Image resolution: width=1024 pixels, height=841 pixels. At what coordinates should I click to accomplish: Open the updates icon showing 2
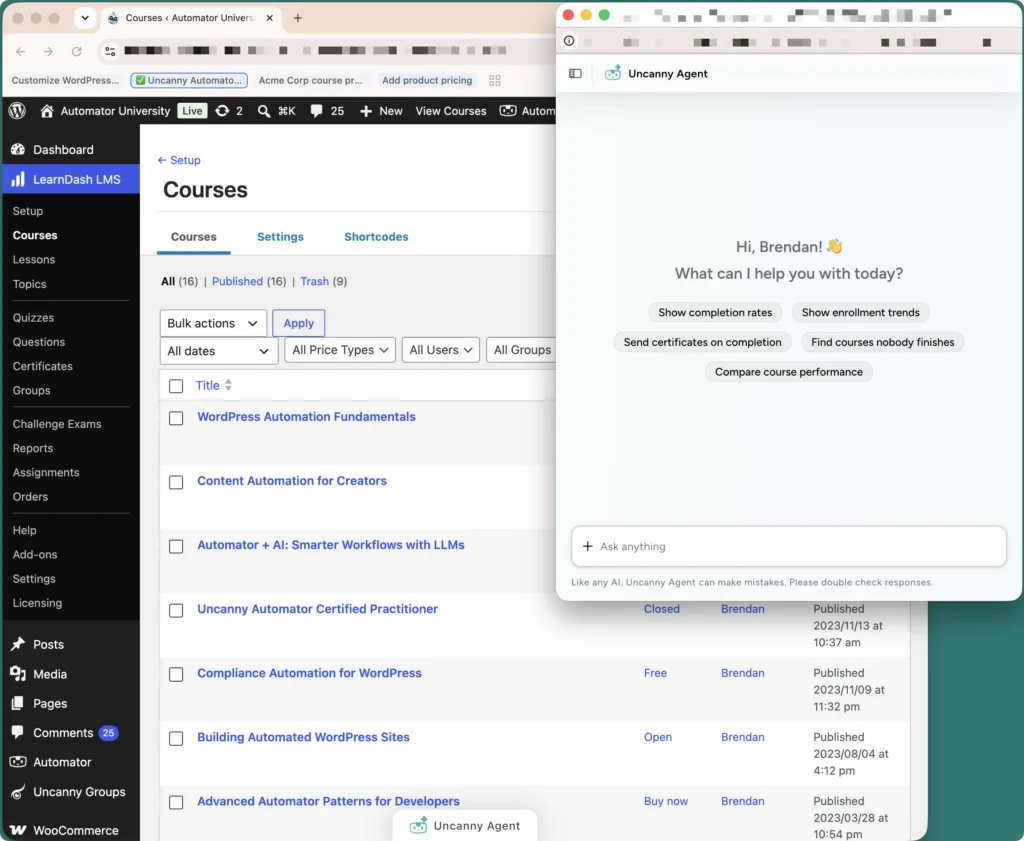click(x=222, y=111)
